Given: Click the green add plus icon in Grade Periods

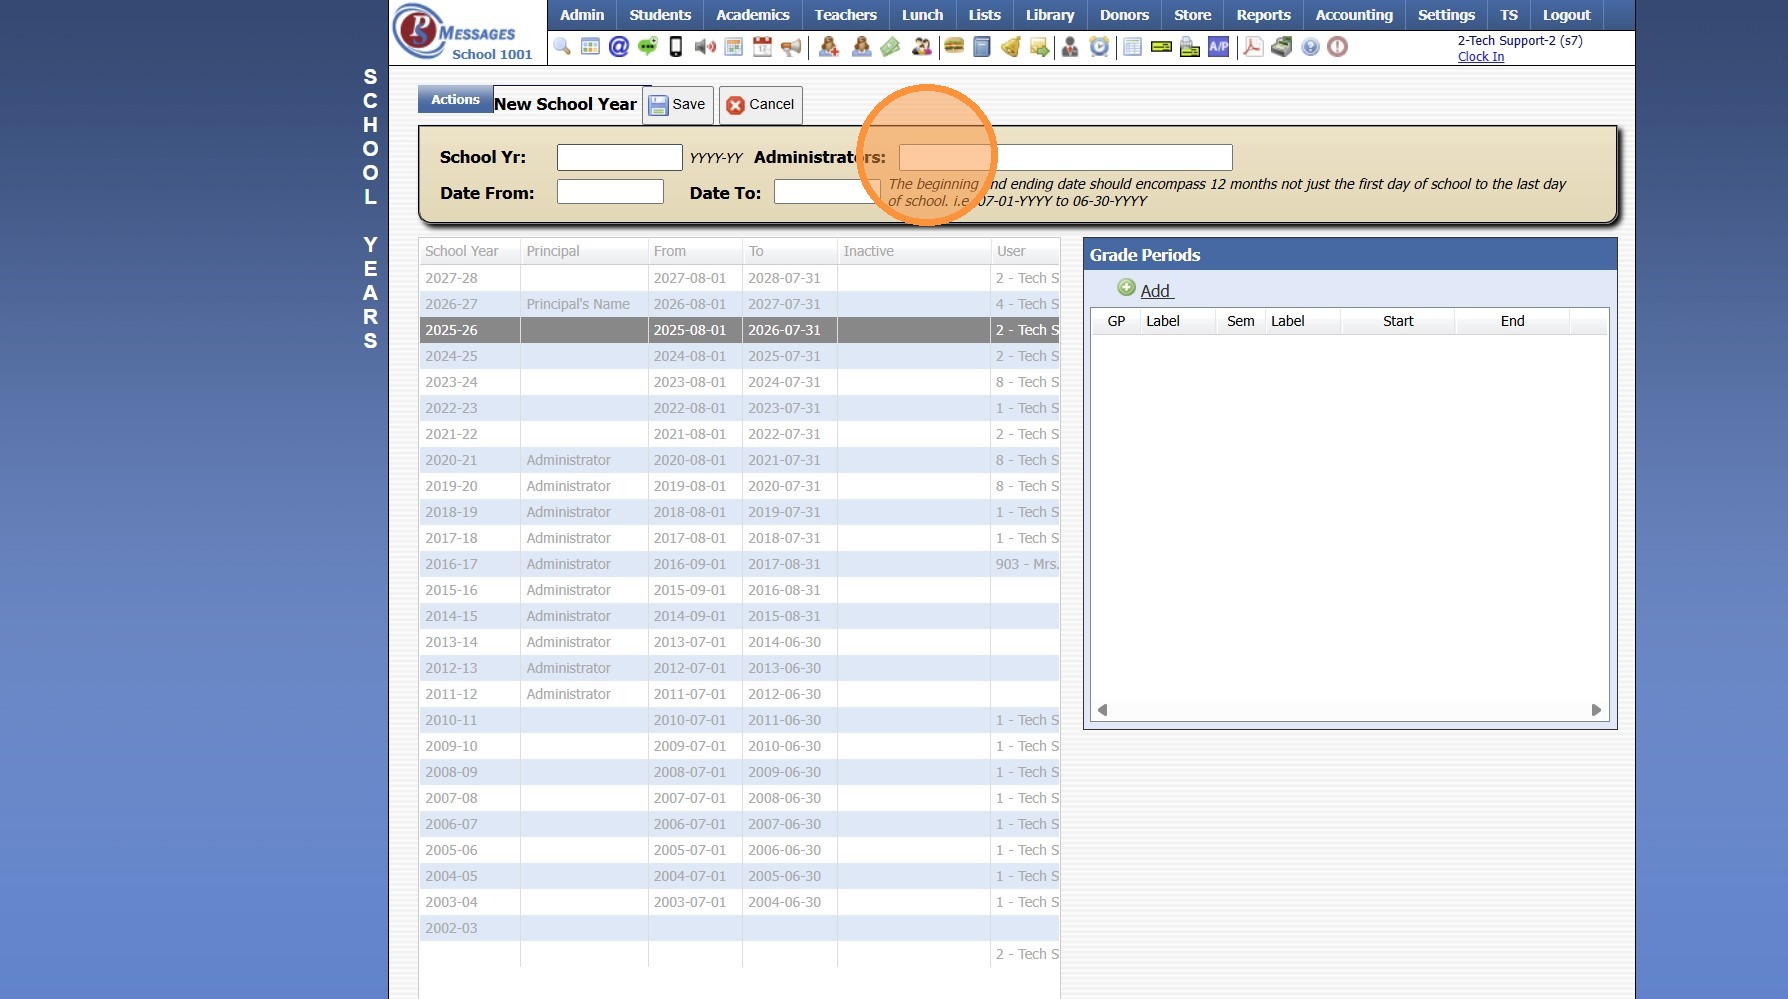Looking at the screenshot, I should 1126,288.
